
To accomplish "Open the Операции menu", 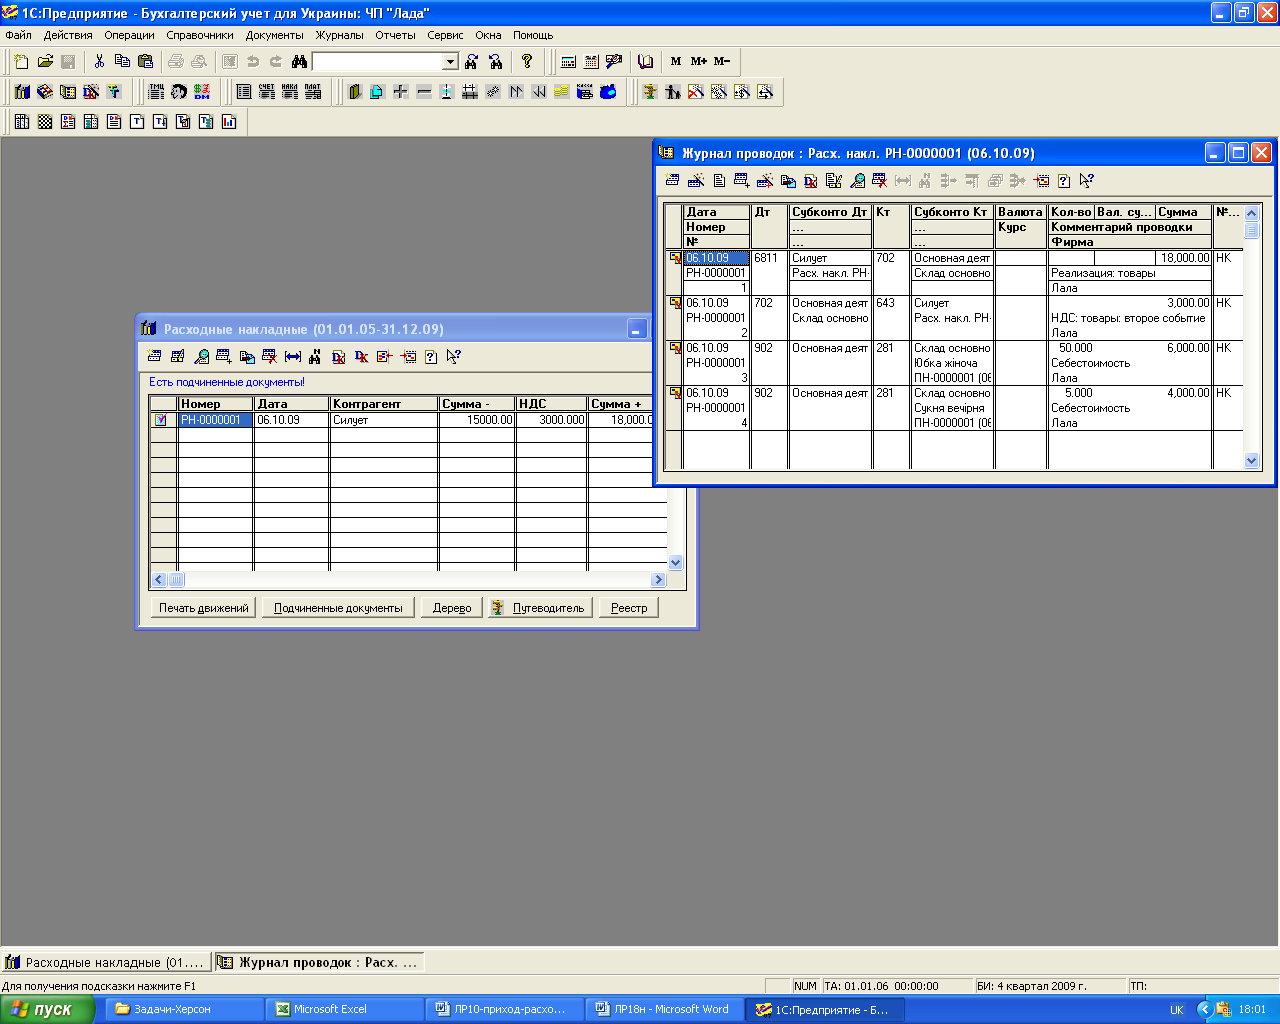I will pyautogui.click(x=129, y=35).
